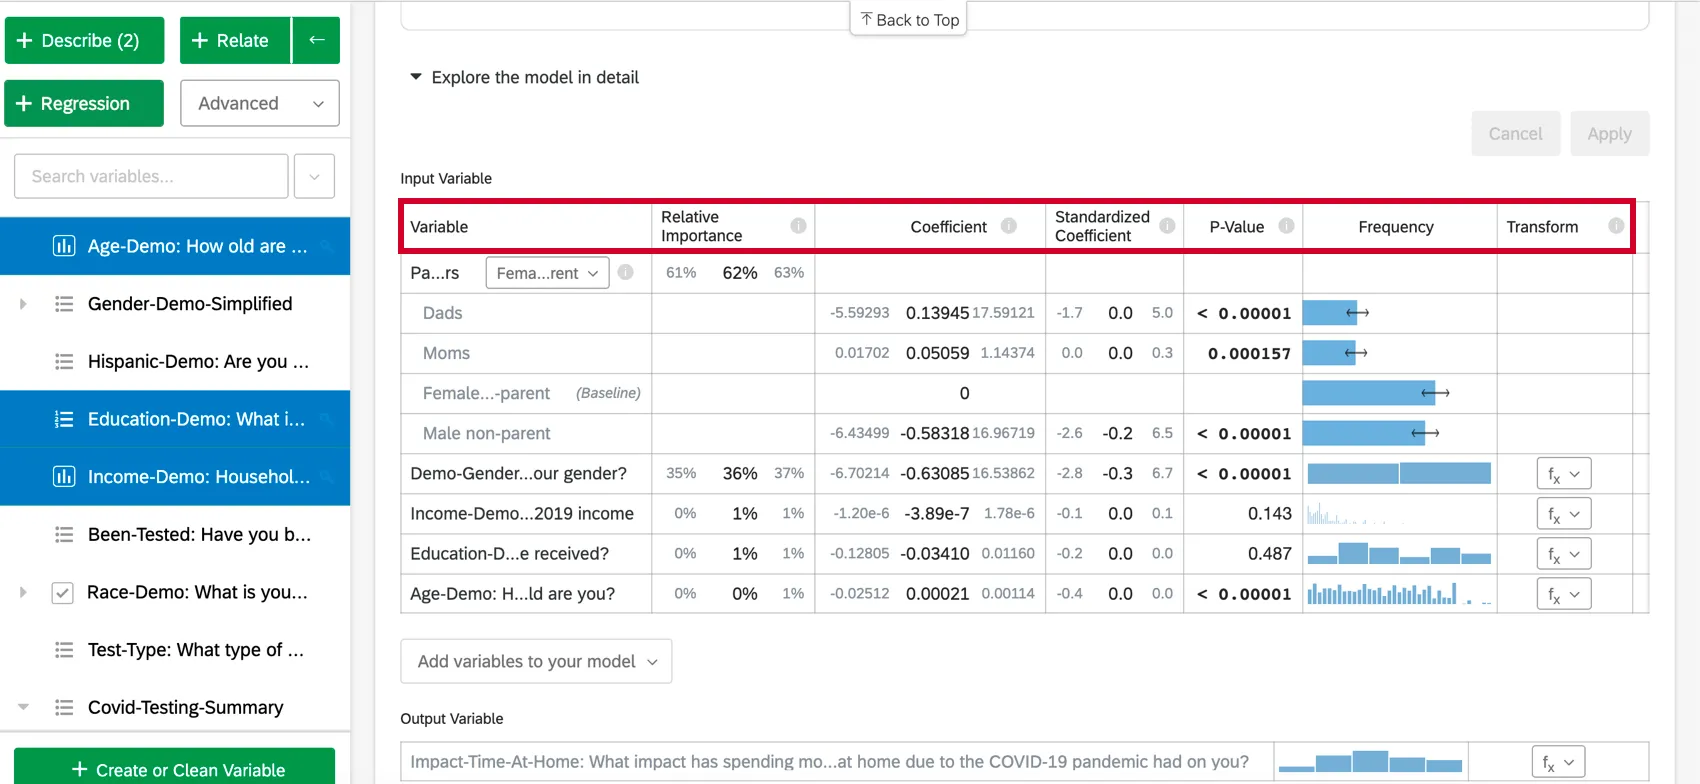Click the left arrow next to Relate
The image size is (1700, 784).
click(317, 40)
